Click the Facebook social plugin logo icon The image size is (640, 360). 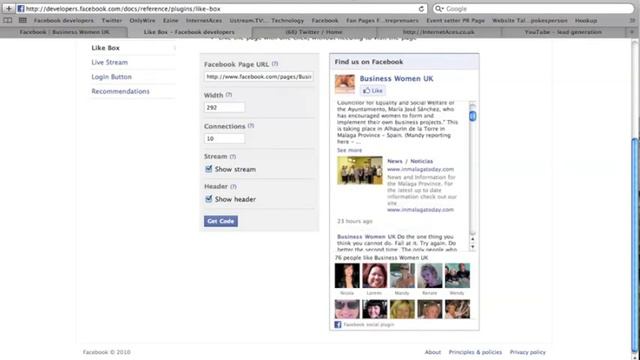(x=338, y=324)
